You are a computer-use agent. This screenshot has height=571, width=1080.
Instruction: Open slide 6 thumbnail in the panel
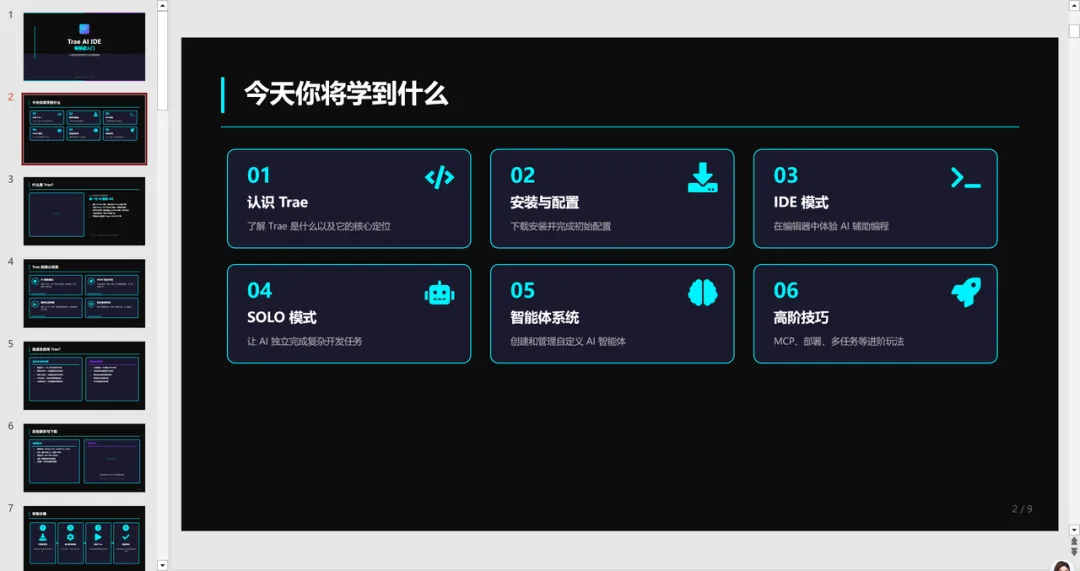(84, 458)
